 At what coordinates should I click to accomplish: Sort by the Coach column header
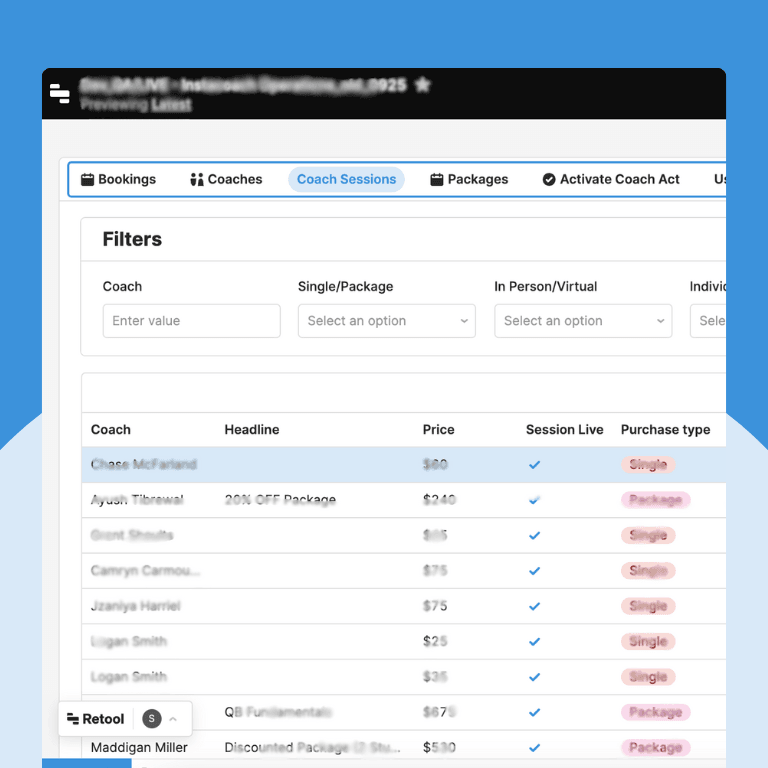pyautogui.click(x=111, y=430)
